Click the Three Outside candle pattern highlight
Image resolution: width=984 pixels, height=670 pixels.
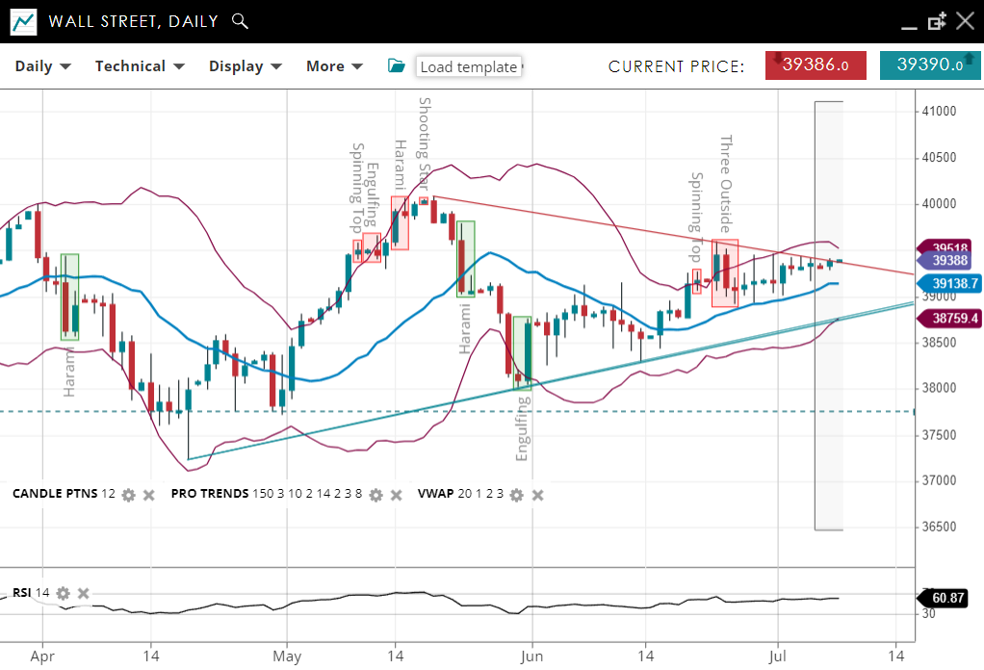pos(725,273)
